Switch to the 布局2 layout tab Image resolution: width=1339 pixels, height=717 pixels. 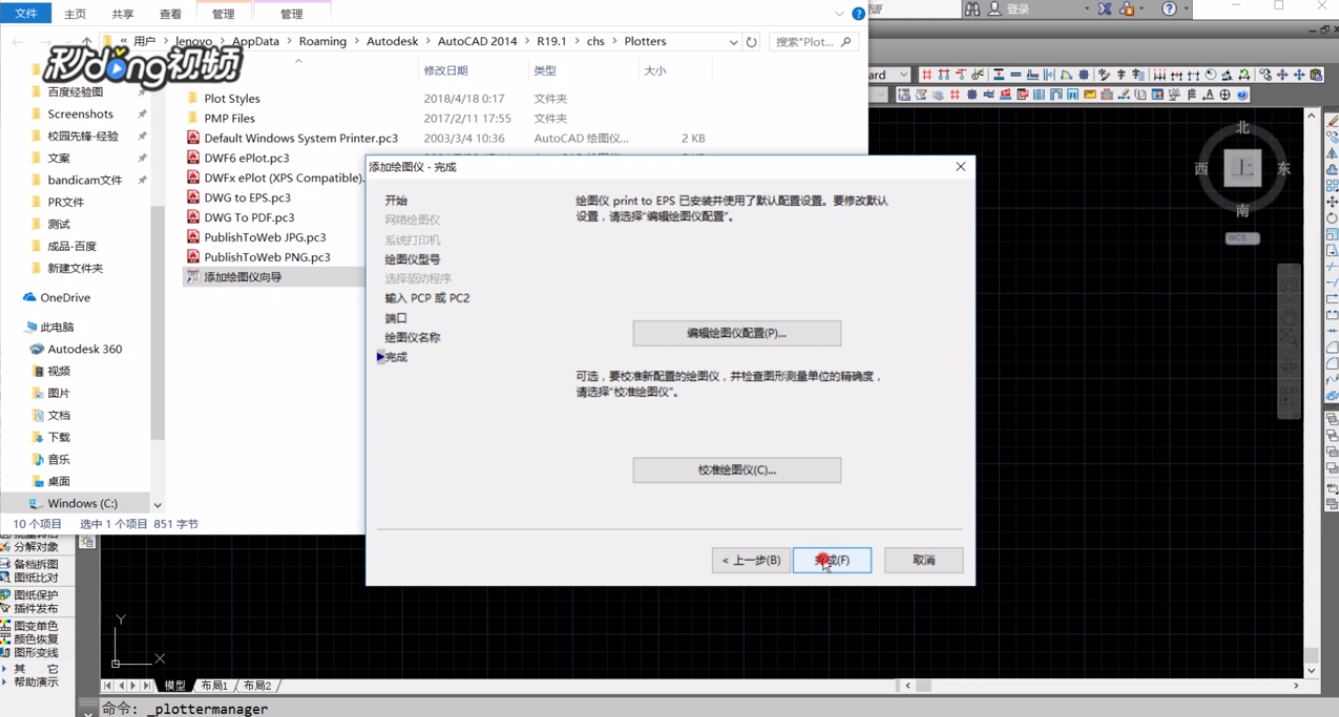pos(257,685)
